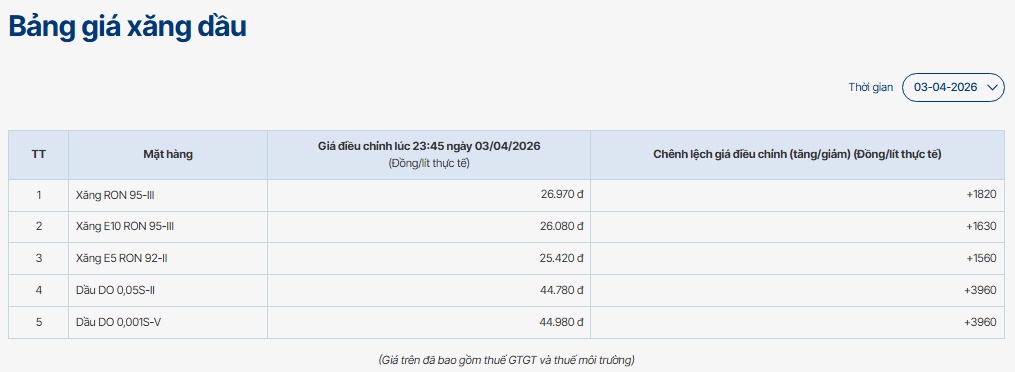
Task: Click the chevron arrow in date selector
Action: click(x=992, y=88)
